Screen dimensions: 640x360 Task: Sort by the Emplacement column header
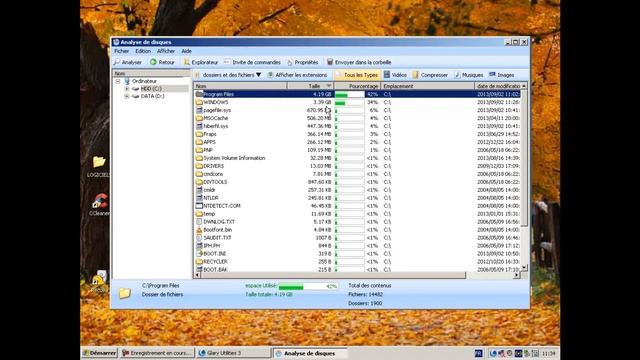coord(427,86)
